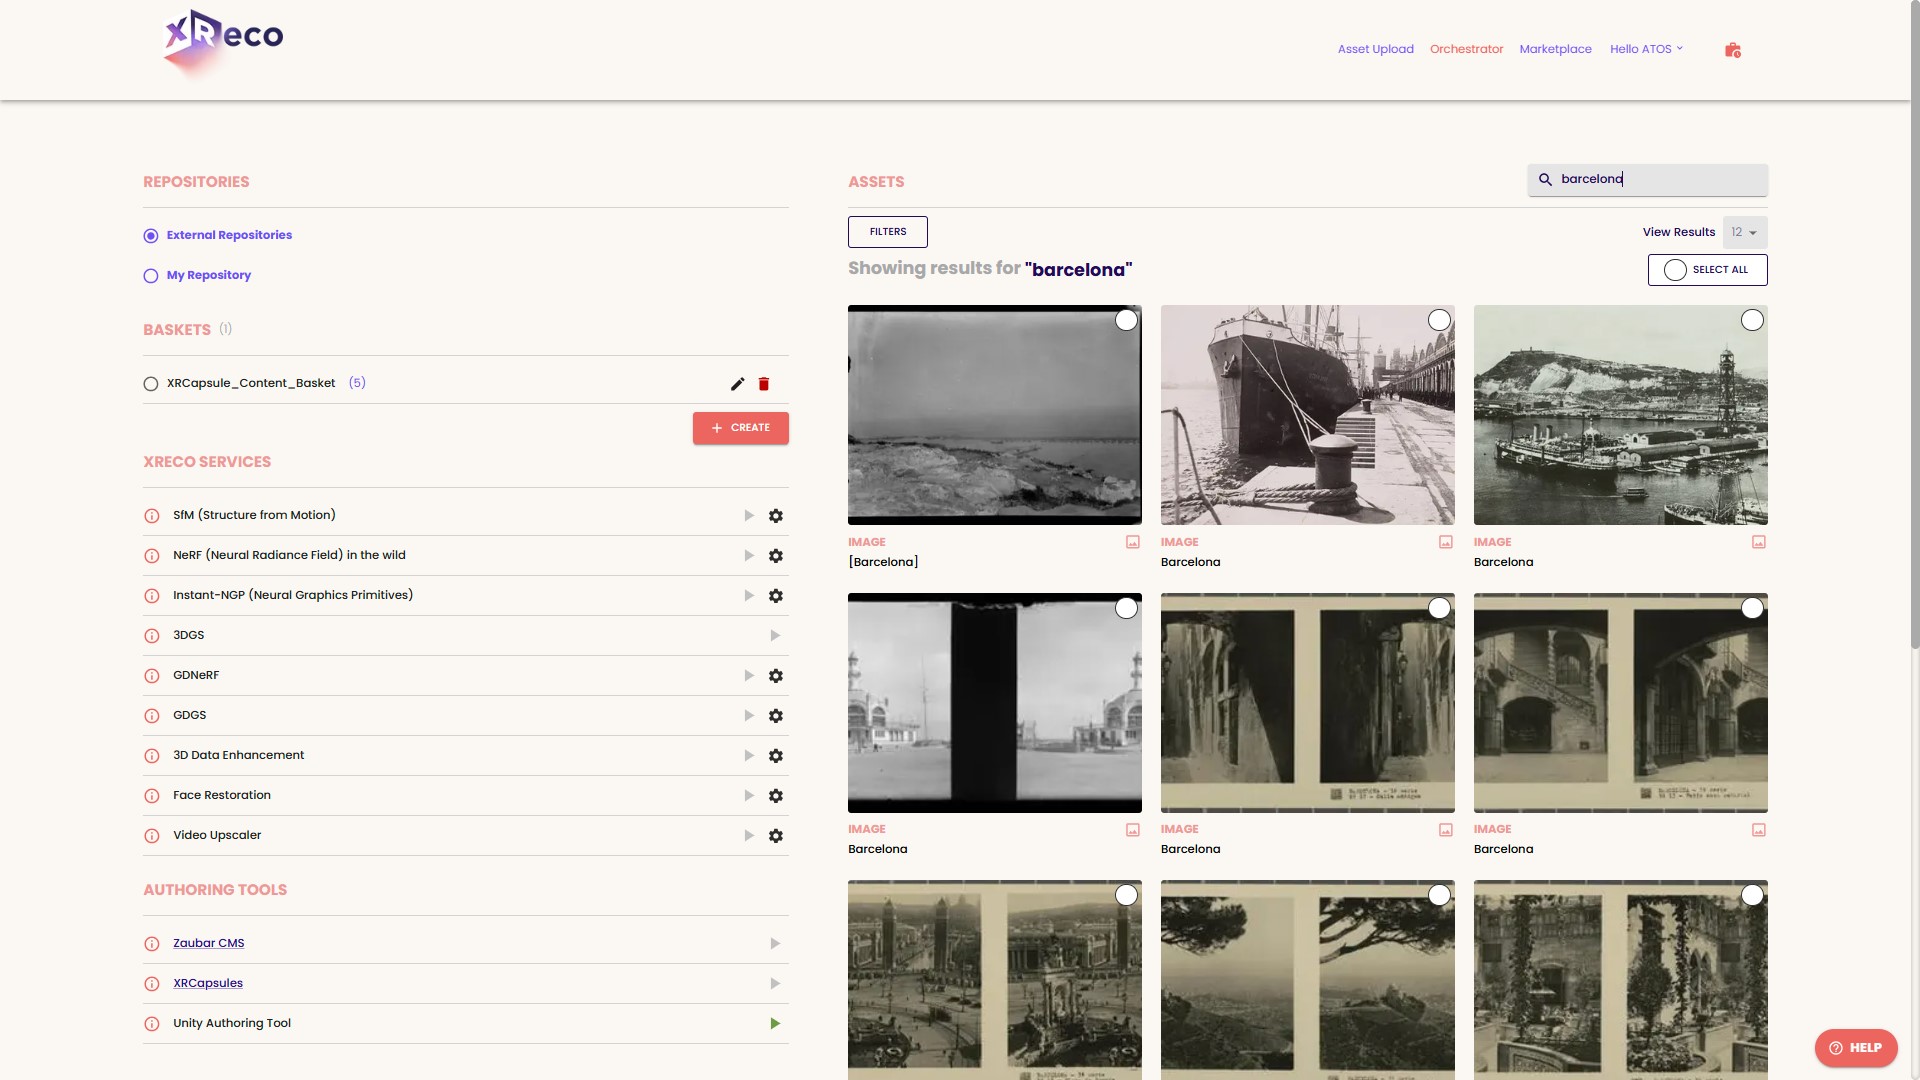Select the ship dock Barcelona image checkbox
1920x1080 pixels.
click(x=1439, y=320)
